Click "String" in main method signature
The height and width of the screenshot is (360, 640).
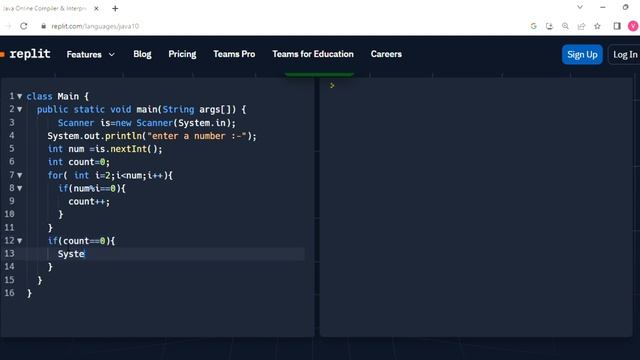178,109
